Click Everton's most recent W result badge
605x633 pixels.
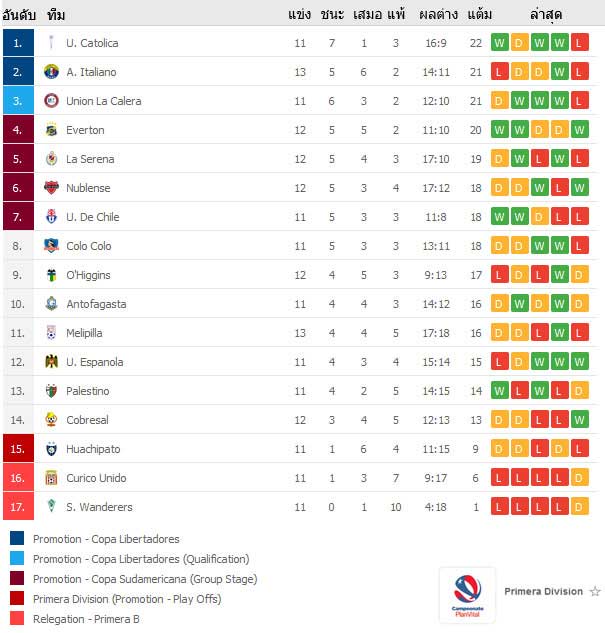580,130
